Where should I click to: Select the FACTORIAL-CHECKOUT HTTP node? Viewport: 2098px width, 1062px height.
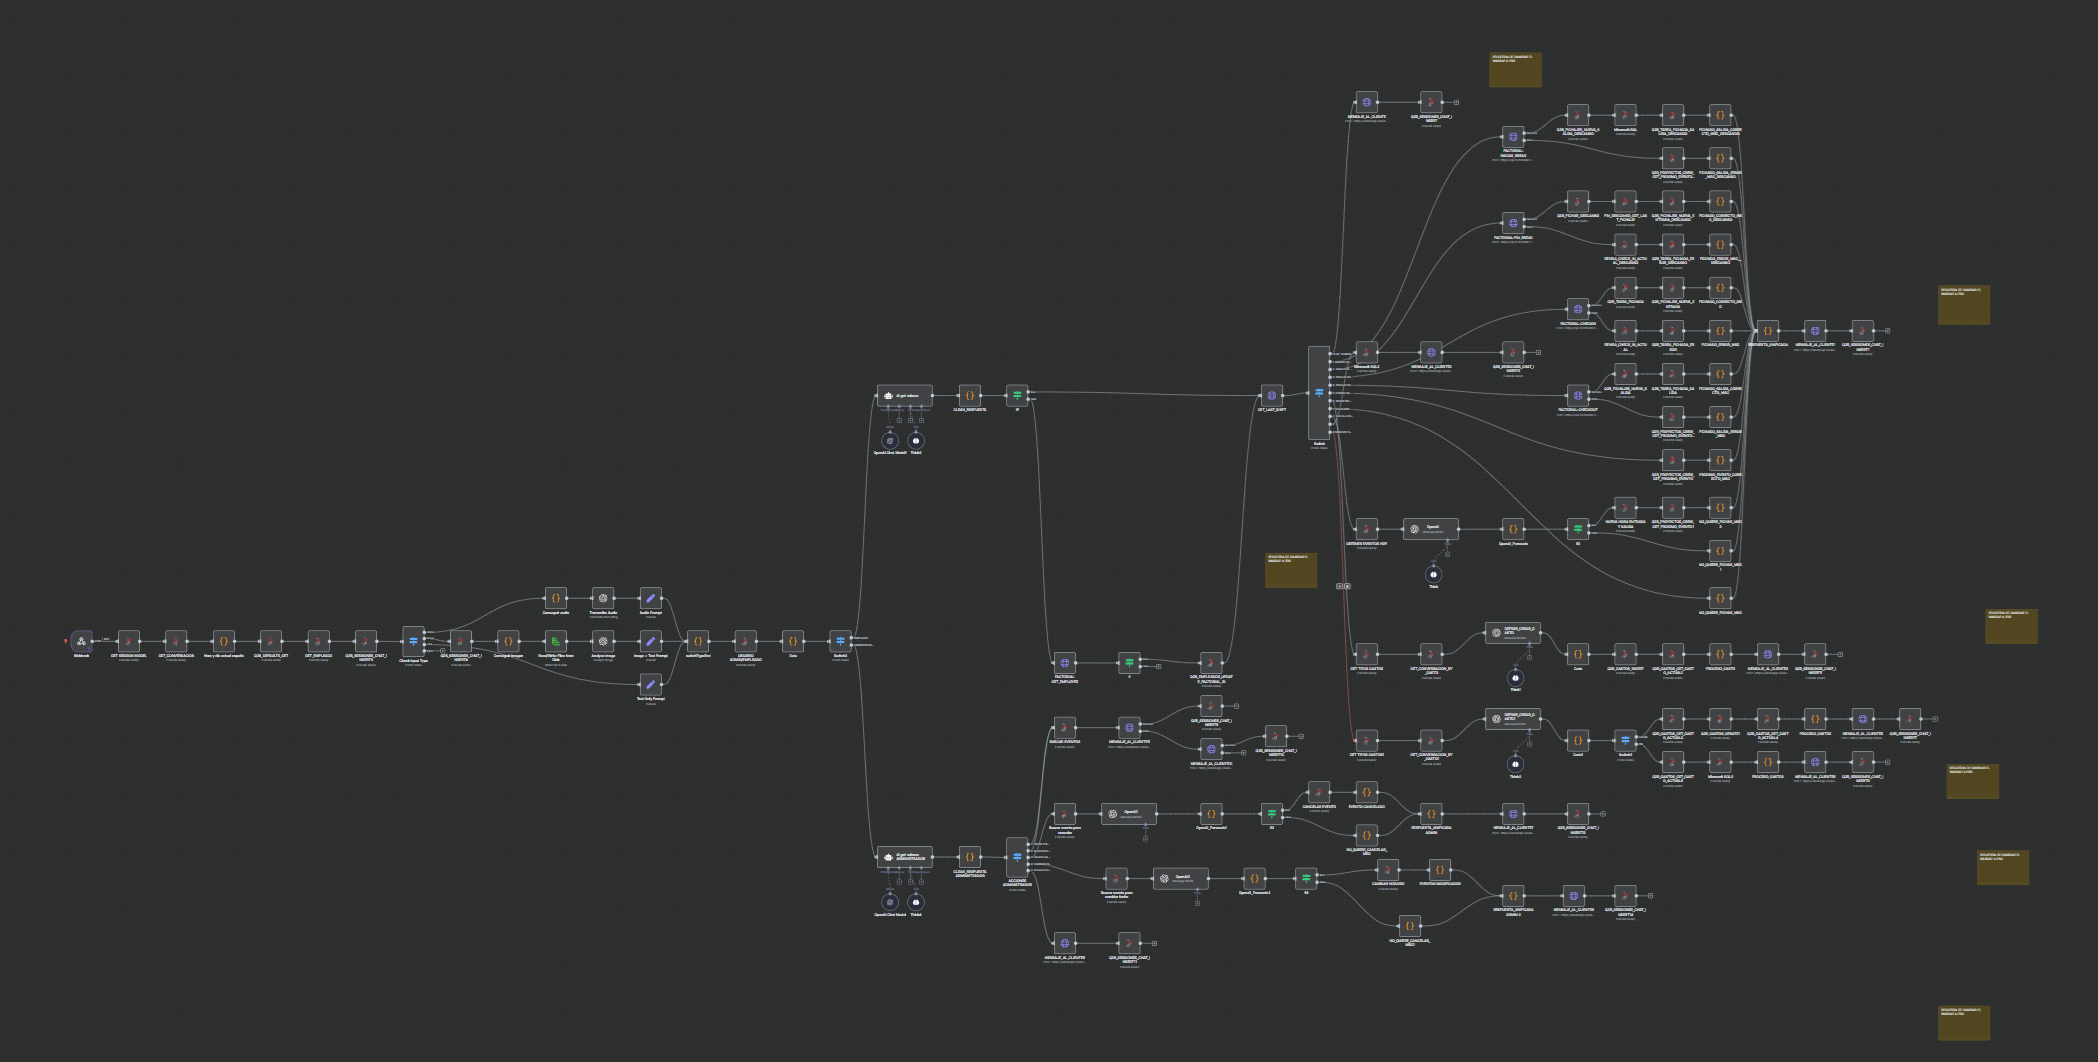coord(1578,395)
